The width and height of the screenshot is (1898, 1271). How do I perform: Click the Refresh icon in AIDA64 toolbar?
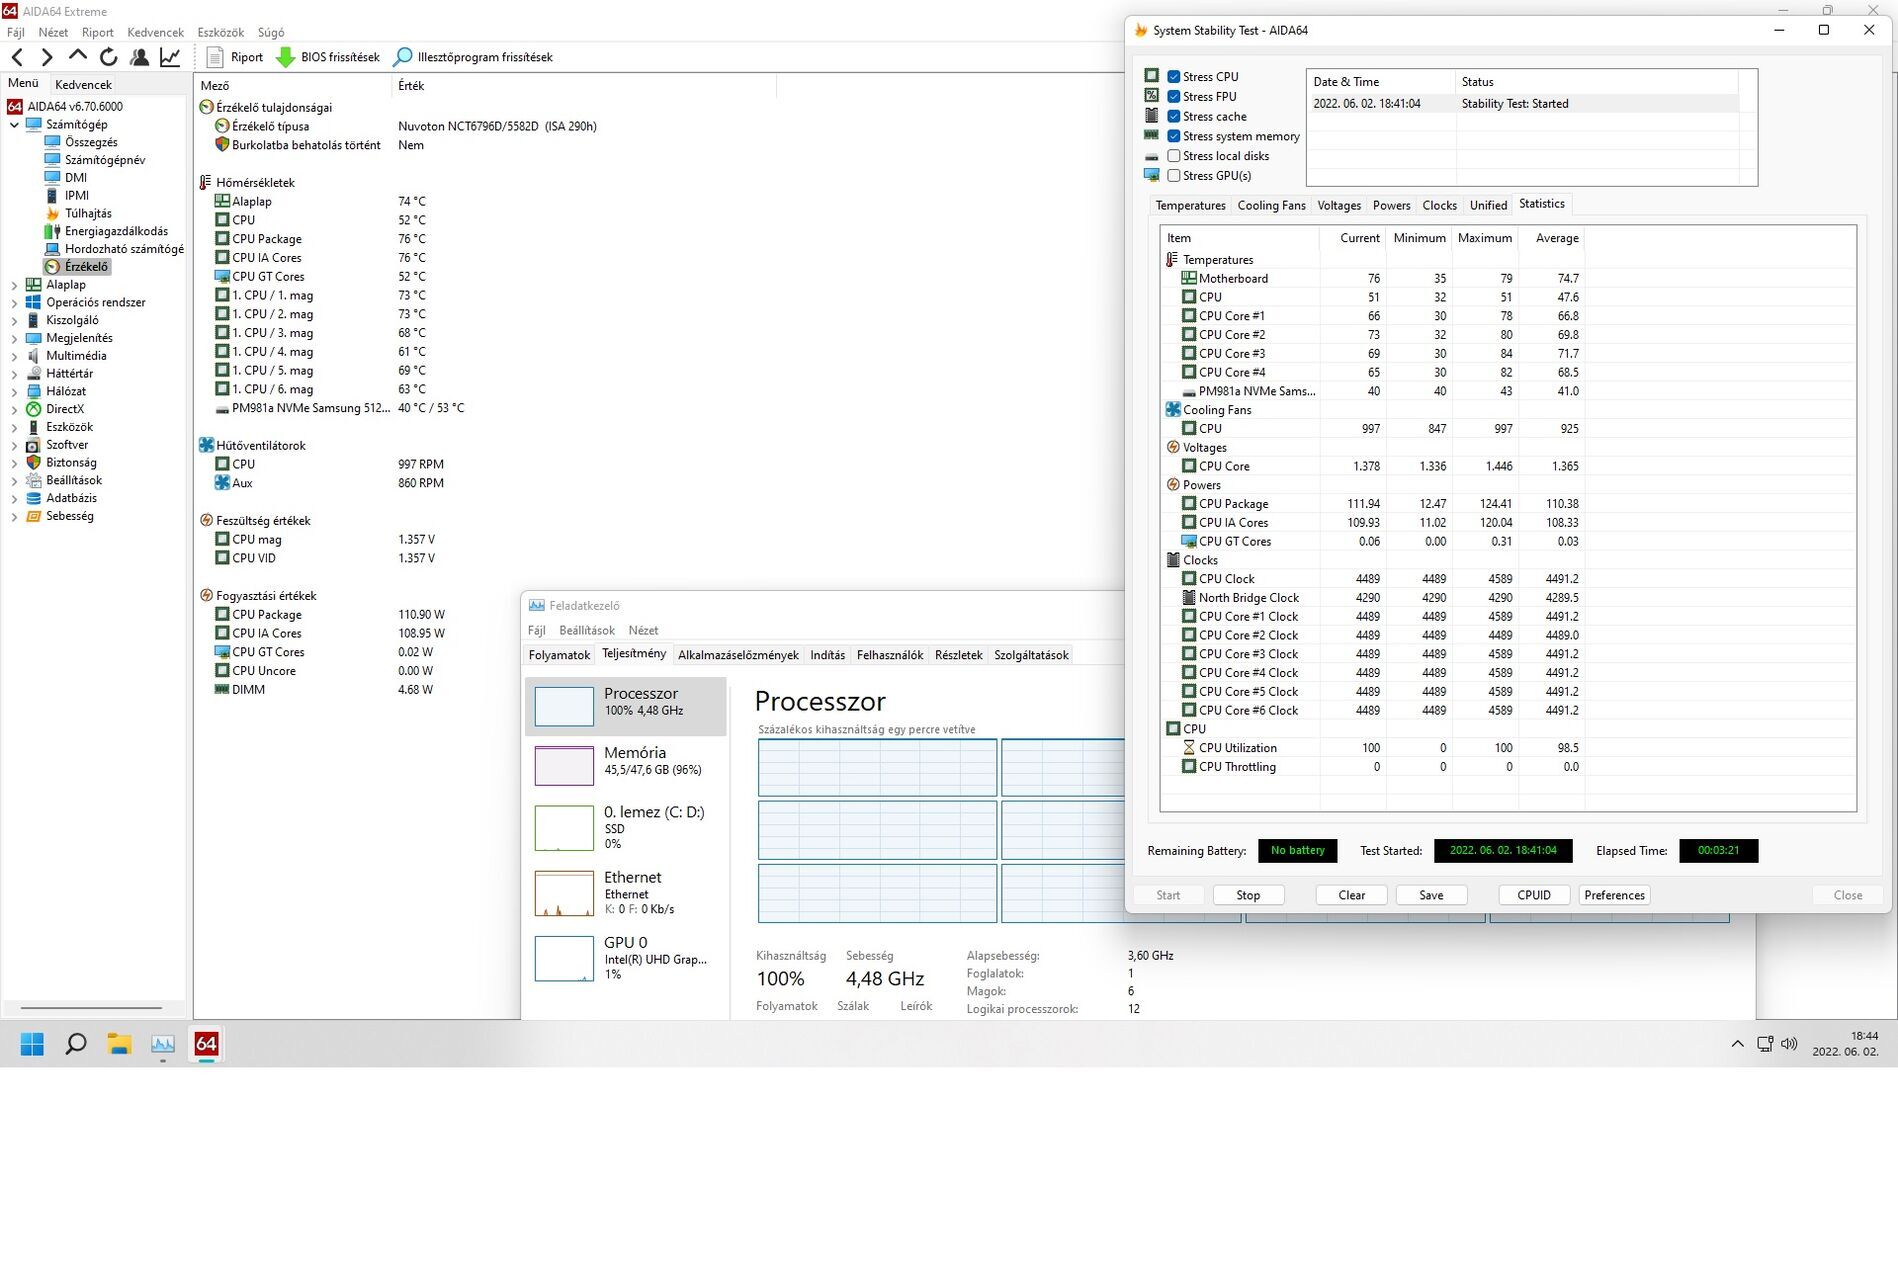[x=109, y=57]
